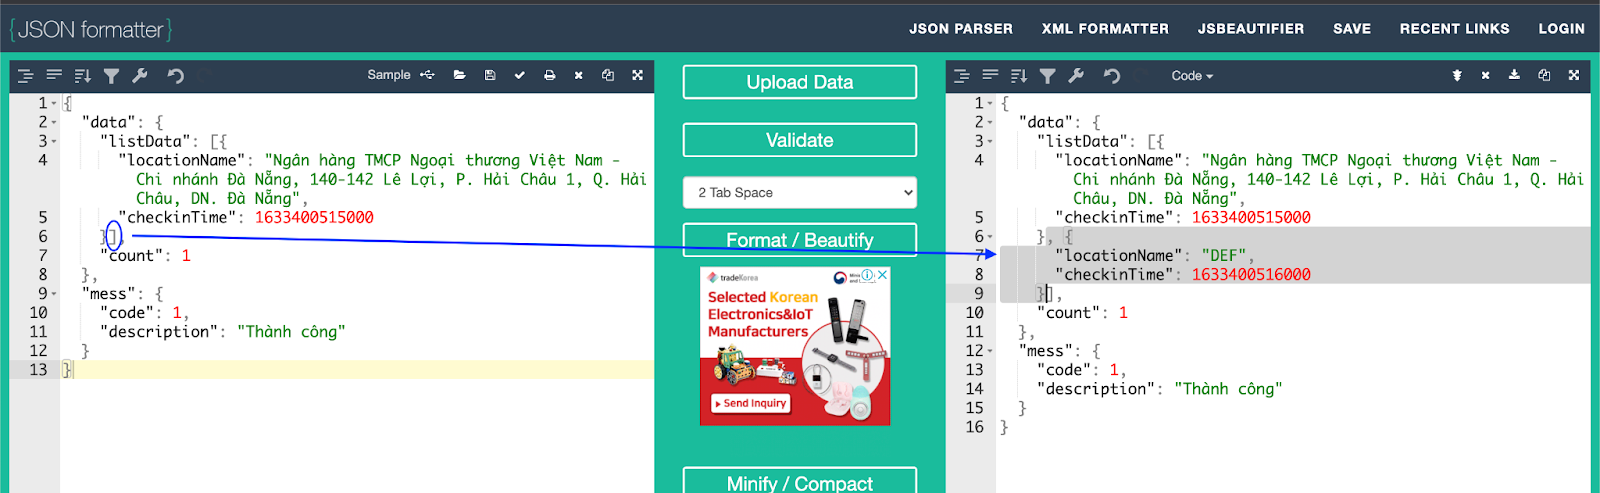Viewport: 1600px width, 493px height.
Task: Collapse the "mess" fold arrow in left editor
Action: click(54, 294)
